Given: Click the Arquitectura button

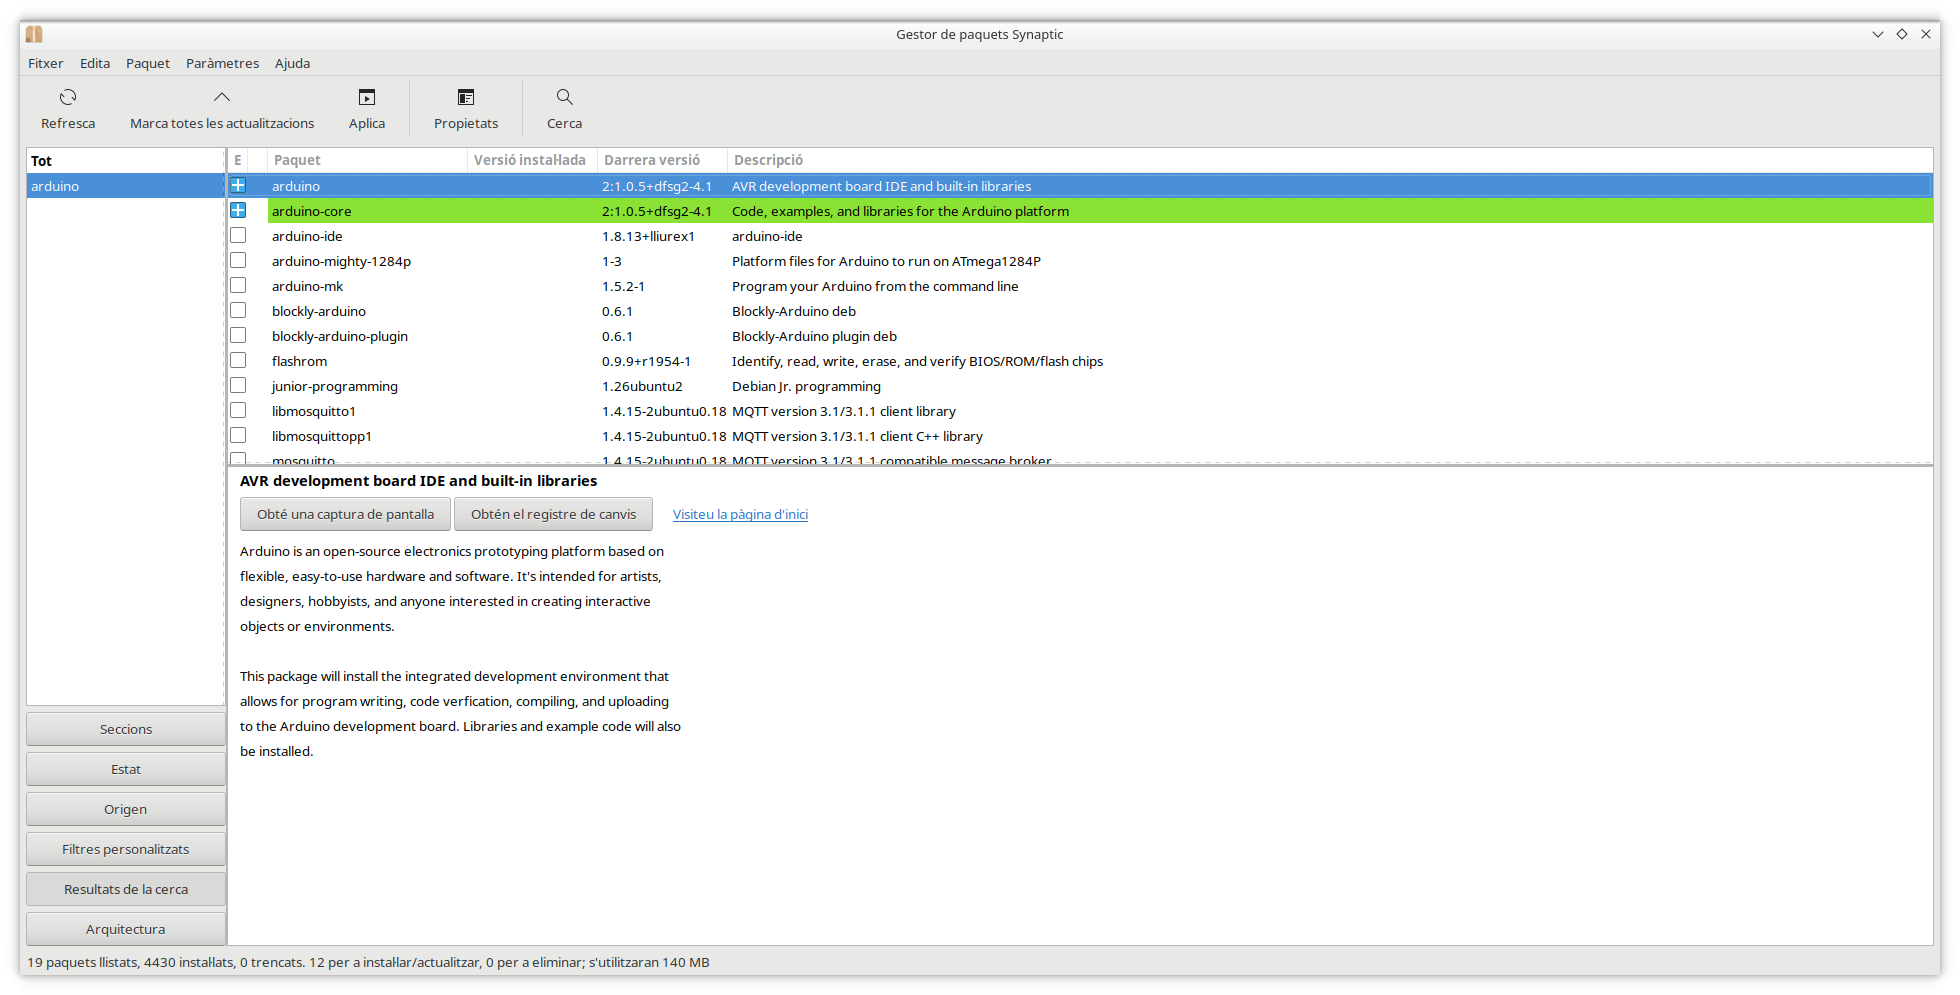Looking at the screenshot, I should click(126, 929).
